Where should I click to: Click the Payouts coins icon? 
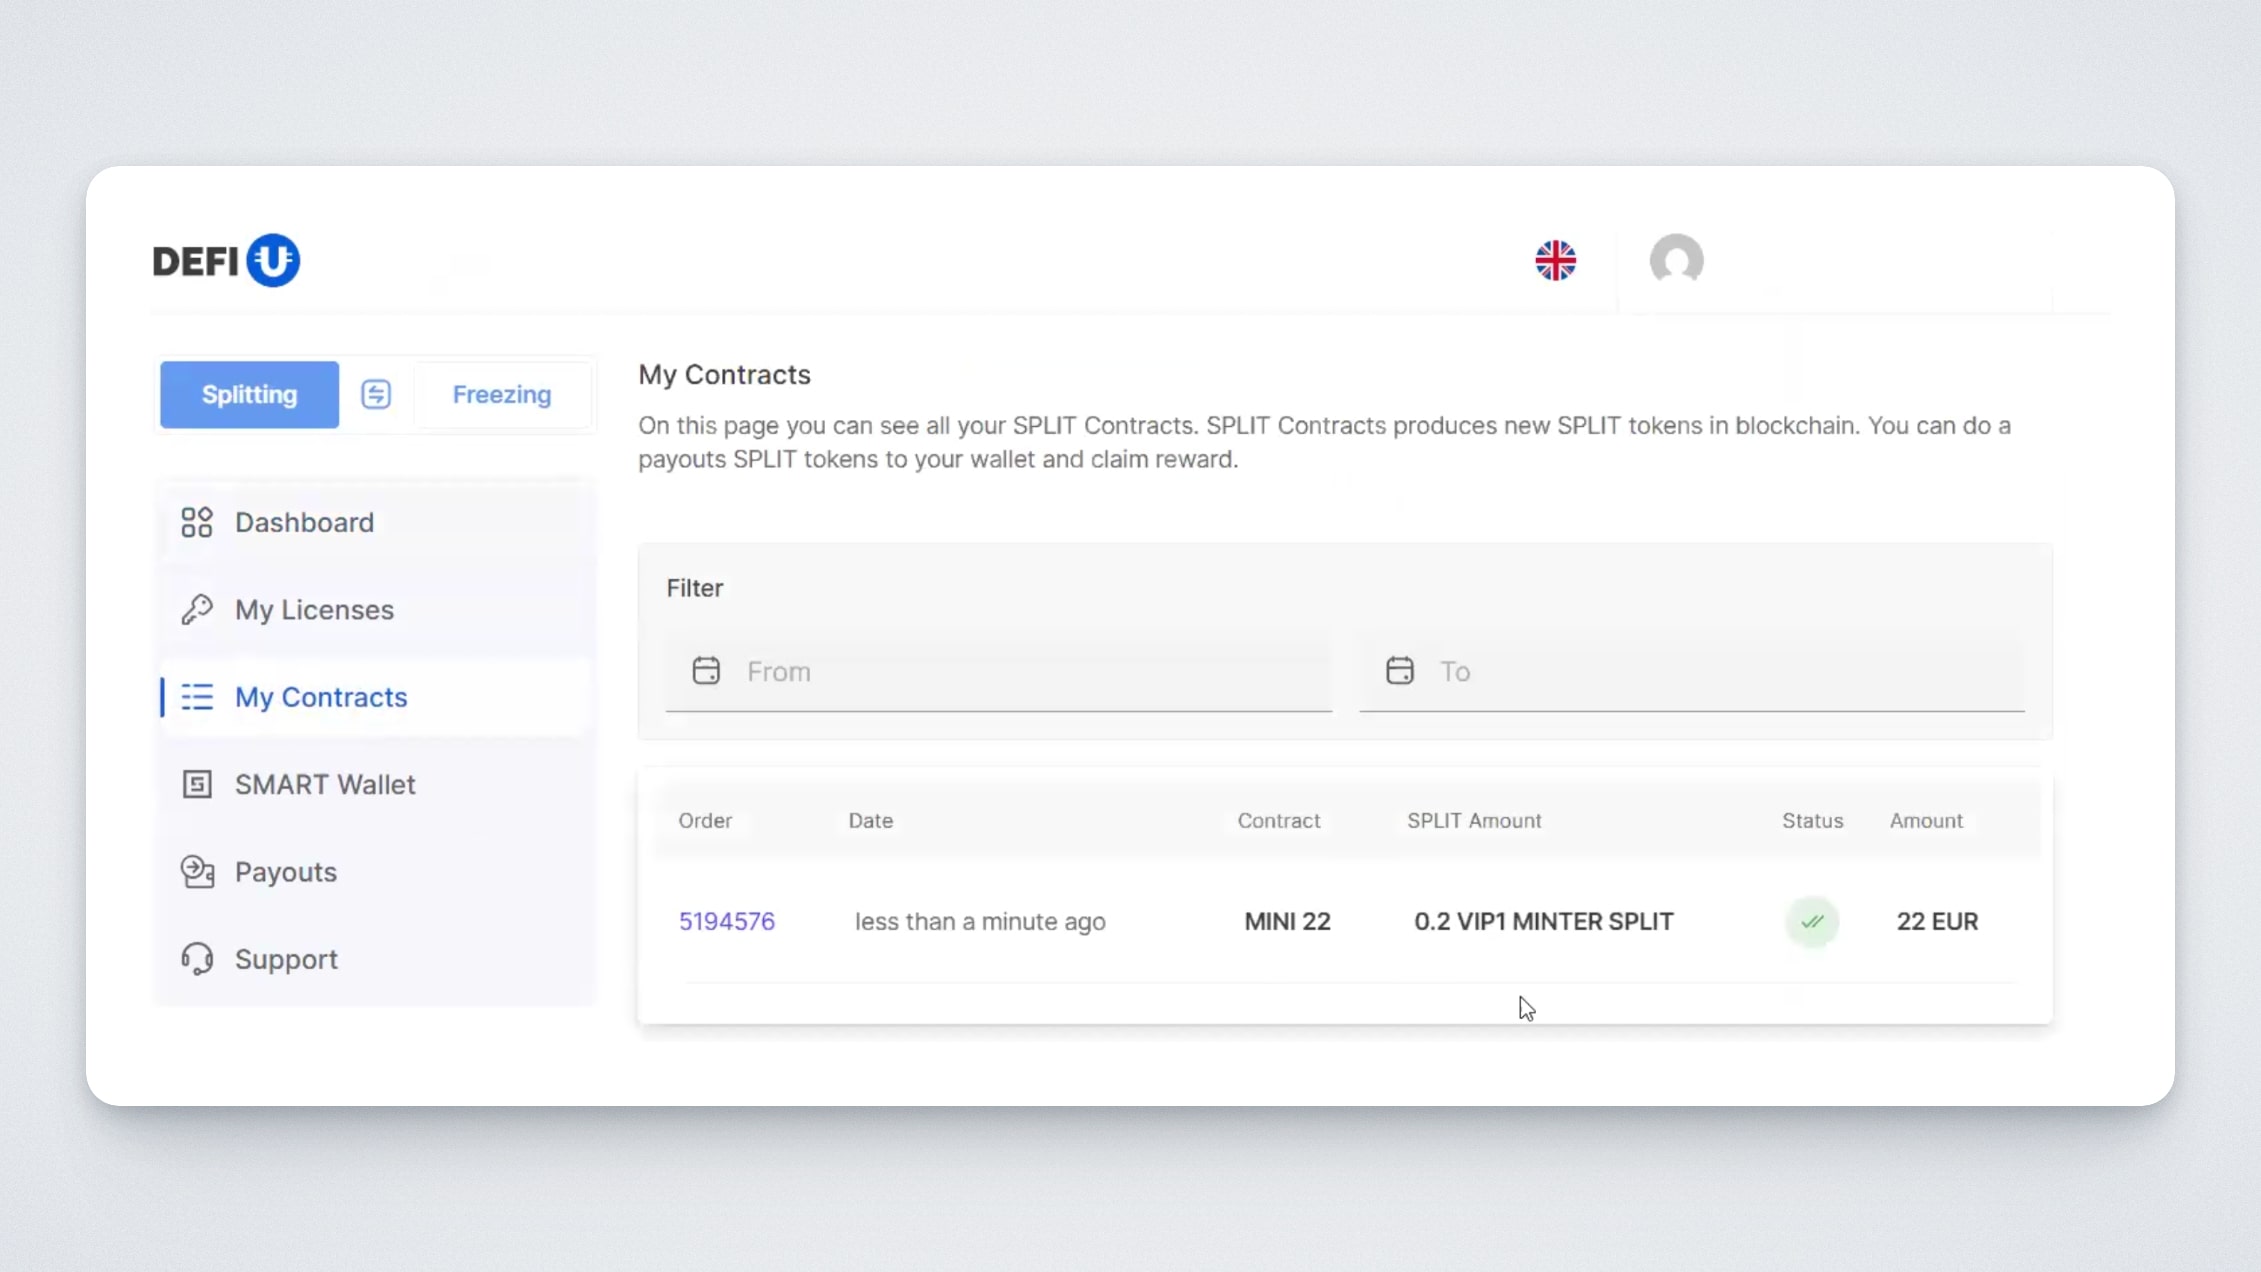[x=197, y=872]
